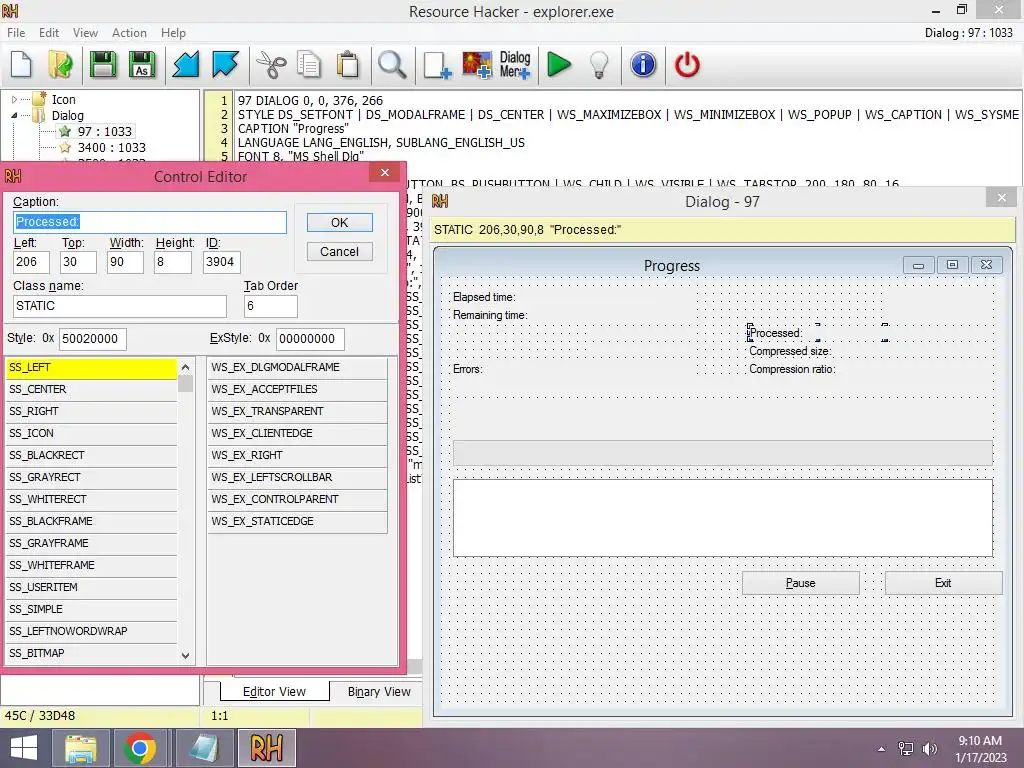
Task: Open the Help menu
Action: point(173,33)
